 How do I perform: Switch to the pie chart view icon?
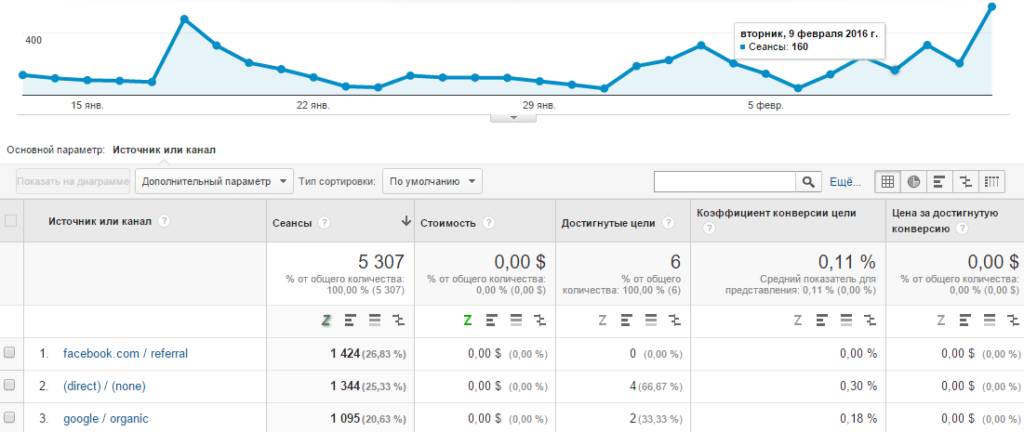(913, 182)
